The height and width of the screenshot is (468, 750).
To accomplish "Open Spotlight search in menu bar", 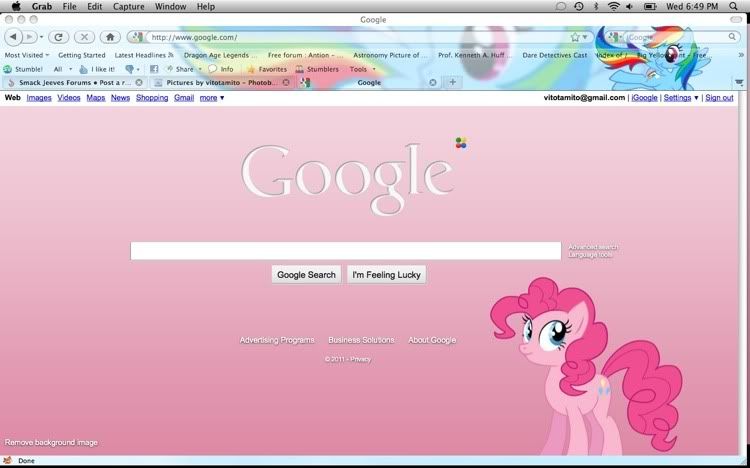I will 734,6.
